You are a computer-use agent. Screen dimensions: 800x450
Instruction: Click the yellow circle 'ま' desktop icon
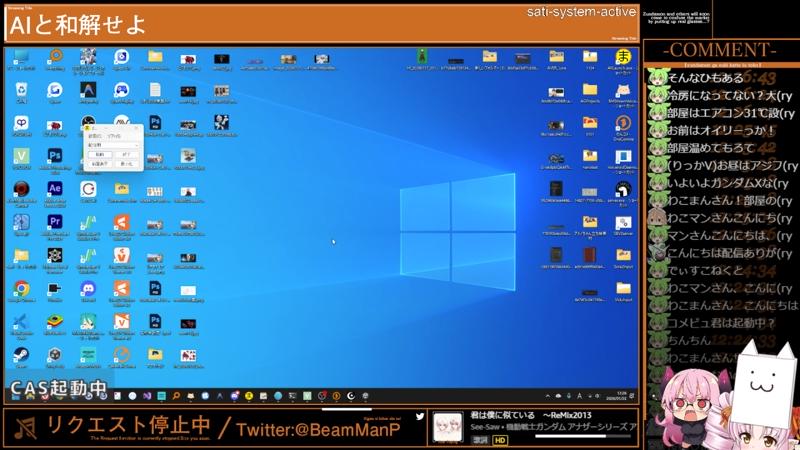click(x=623, y=57)
